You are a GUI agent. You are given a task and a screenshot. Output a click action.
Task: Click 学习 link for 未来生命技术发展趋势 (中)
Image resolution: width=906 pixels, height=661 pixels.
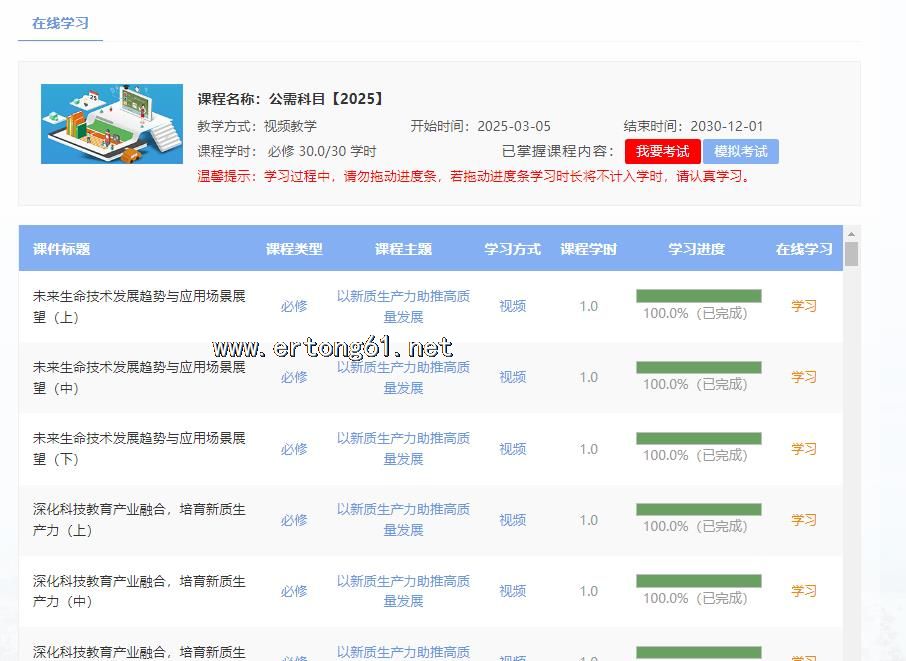804,377
